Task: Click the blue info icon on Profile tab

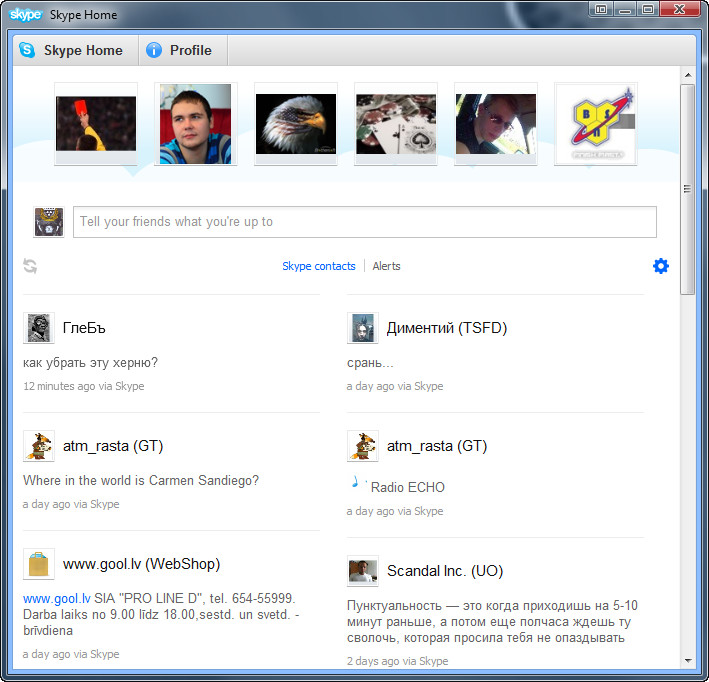Action: 154,50
